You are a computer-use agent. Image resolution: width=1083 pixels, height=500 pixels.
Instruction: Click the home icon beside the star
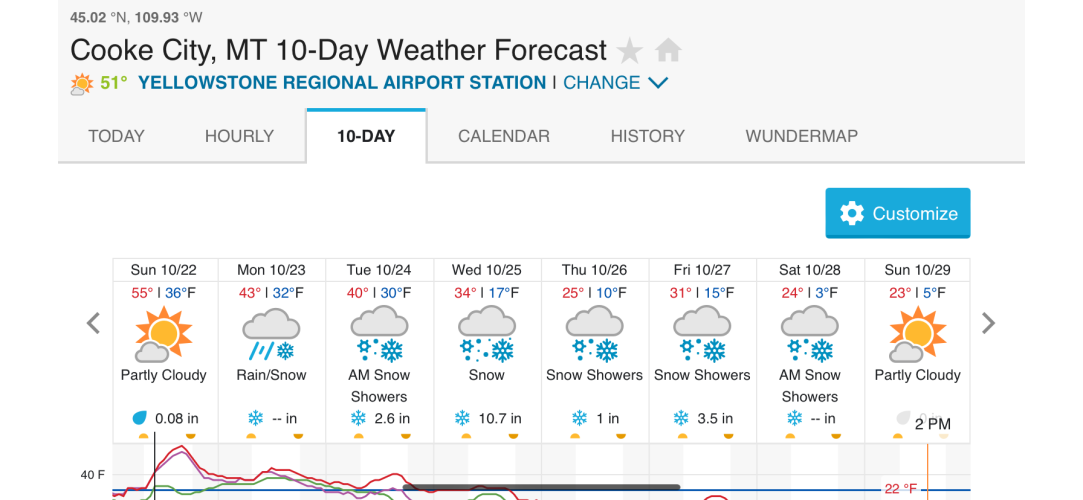coord(668,50)
